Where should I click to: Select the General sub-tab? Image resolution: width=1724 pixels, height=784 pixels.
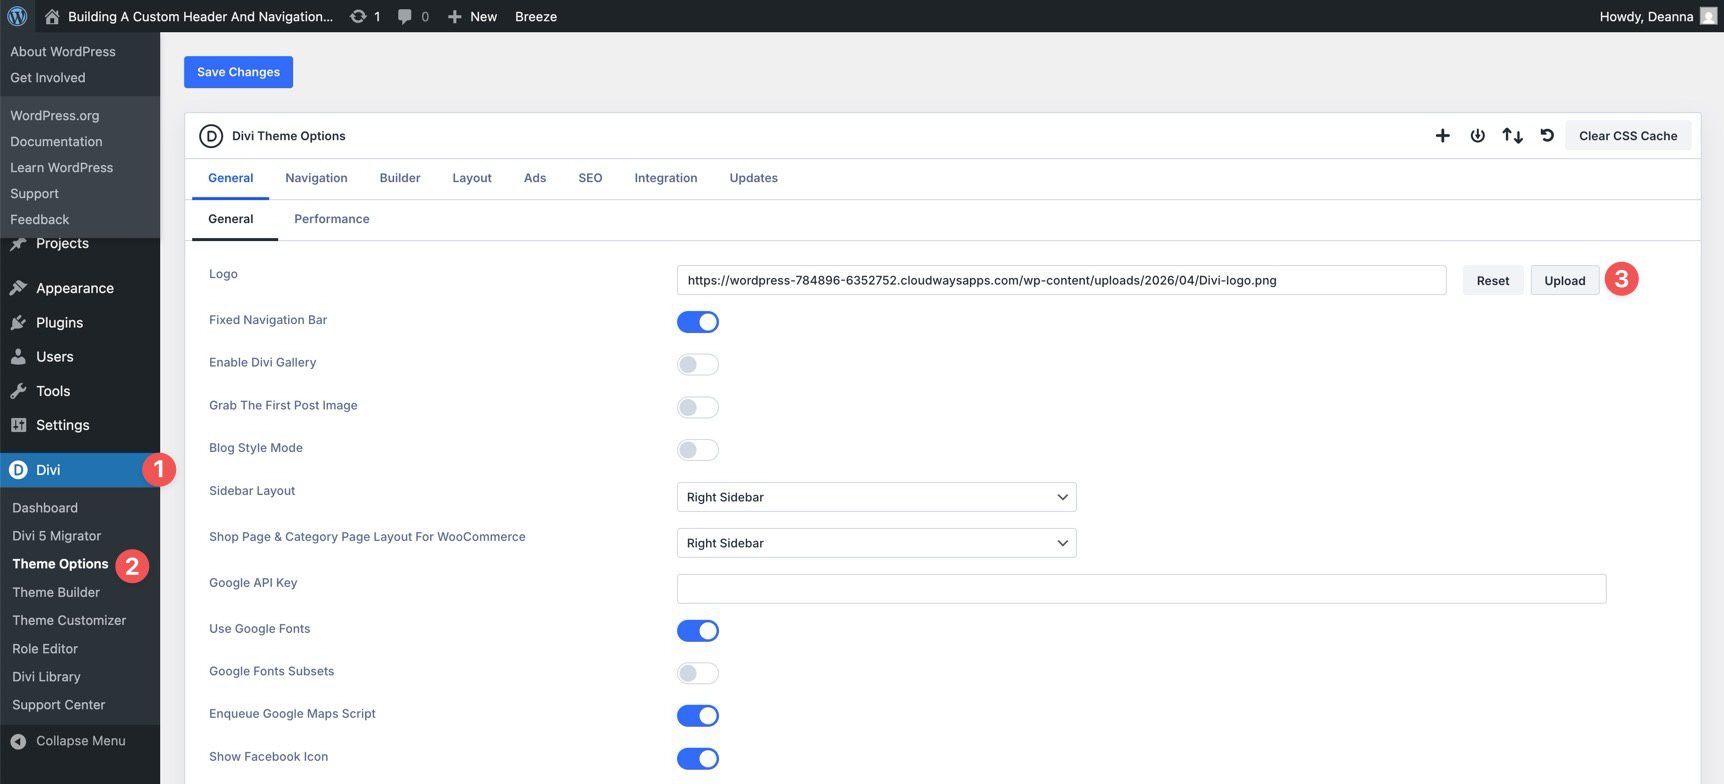(x=231, y=219)
